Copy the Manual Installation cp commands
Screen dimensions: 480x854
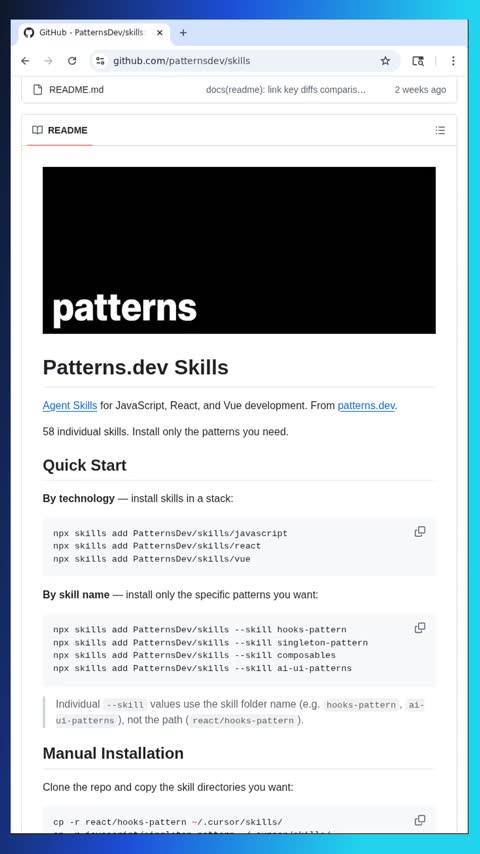pyautogui.click(x=420, y=820)
